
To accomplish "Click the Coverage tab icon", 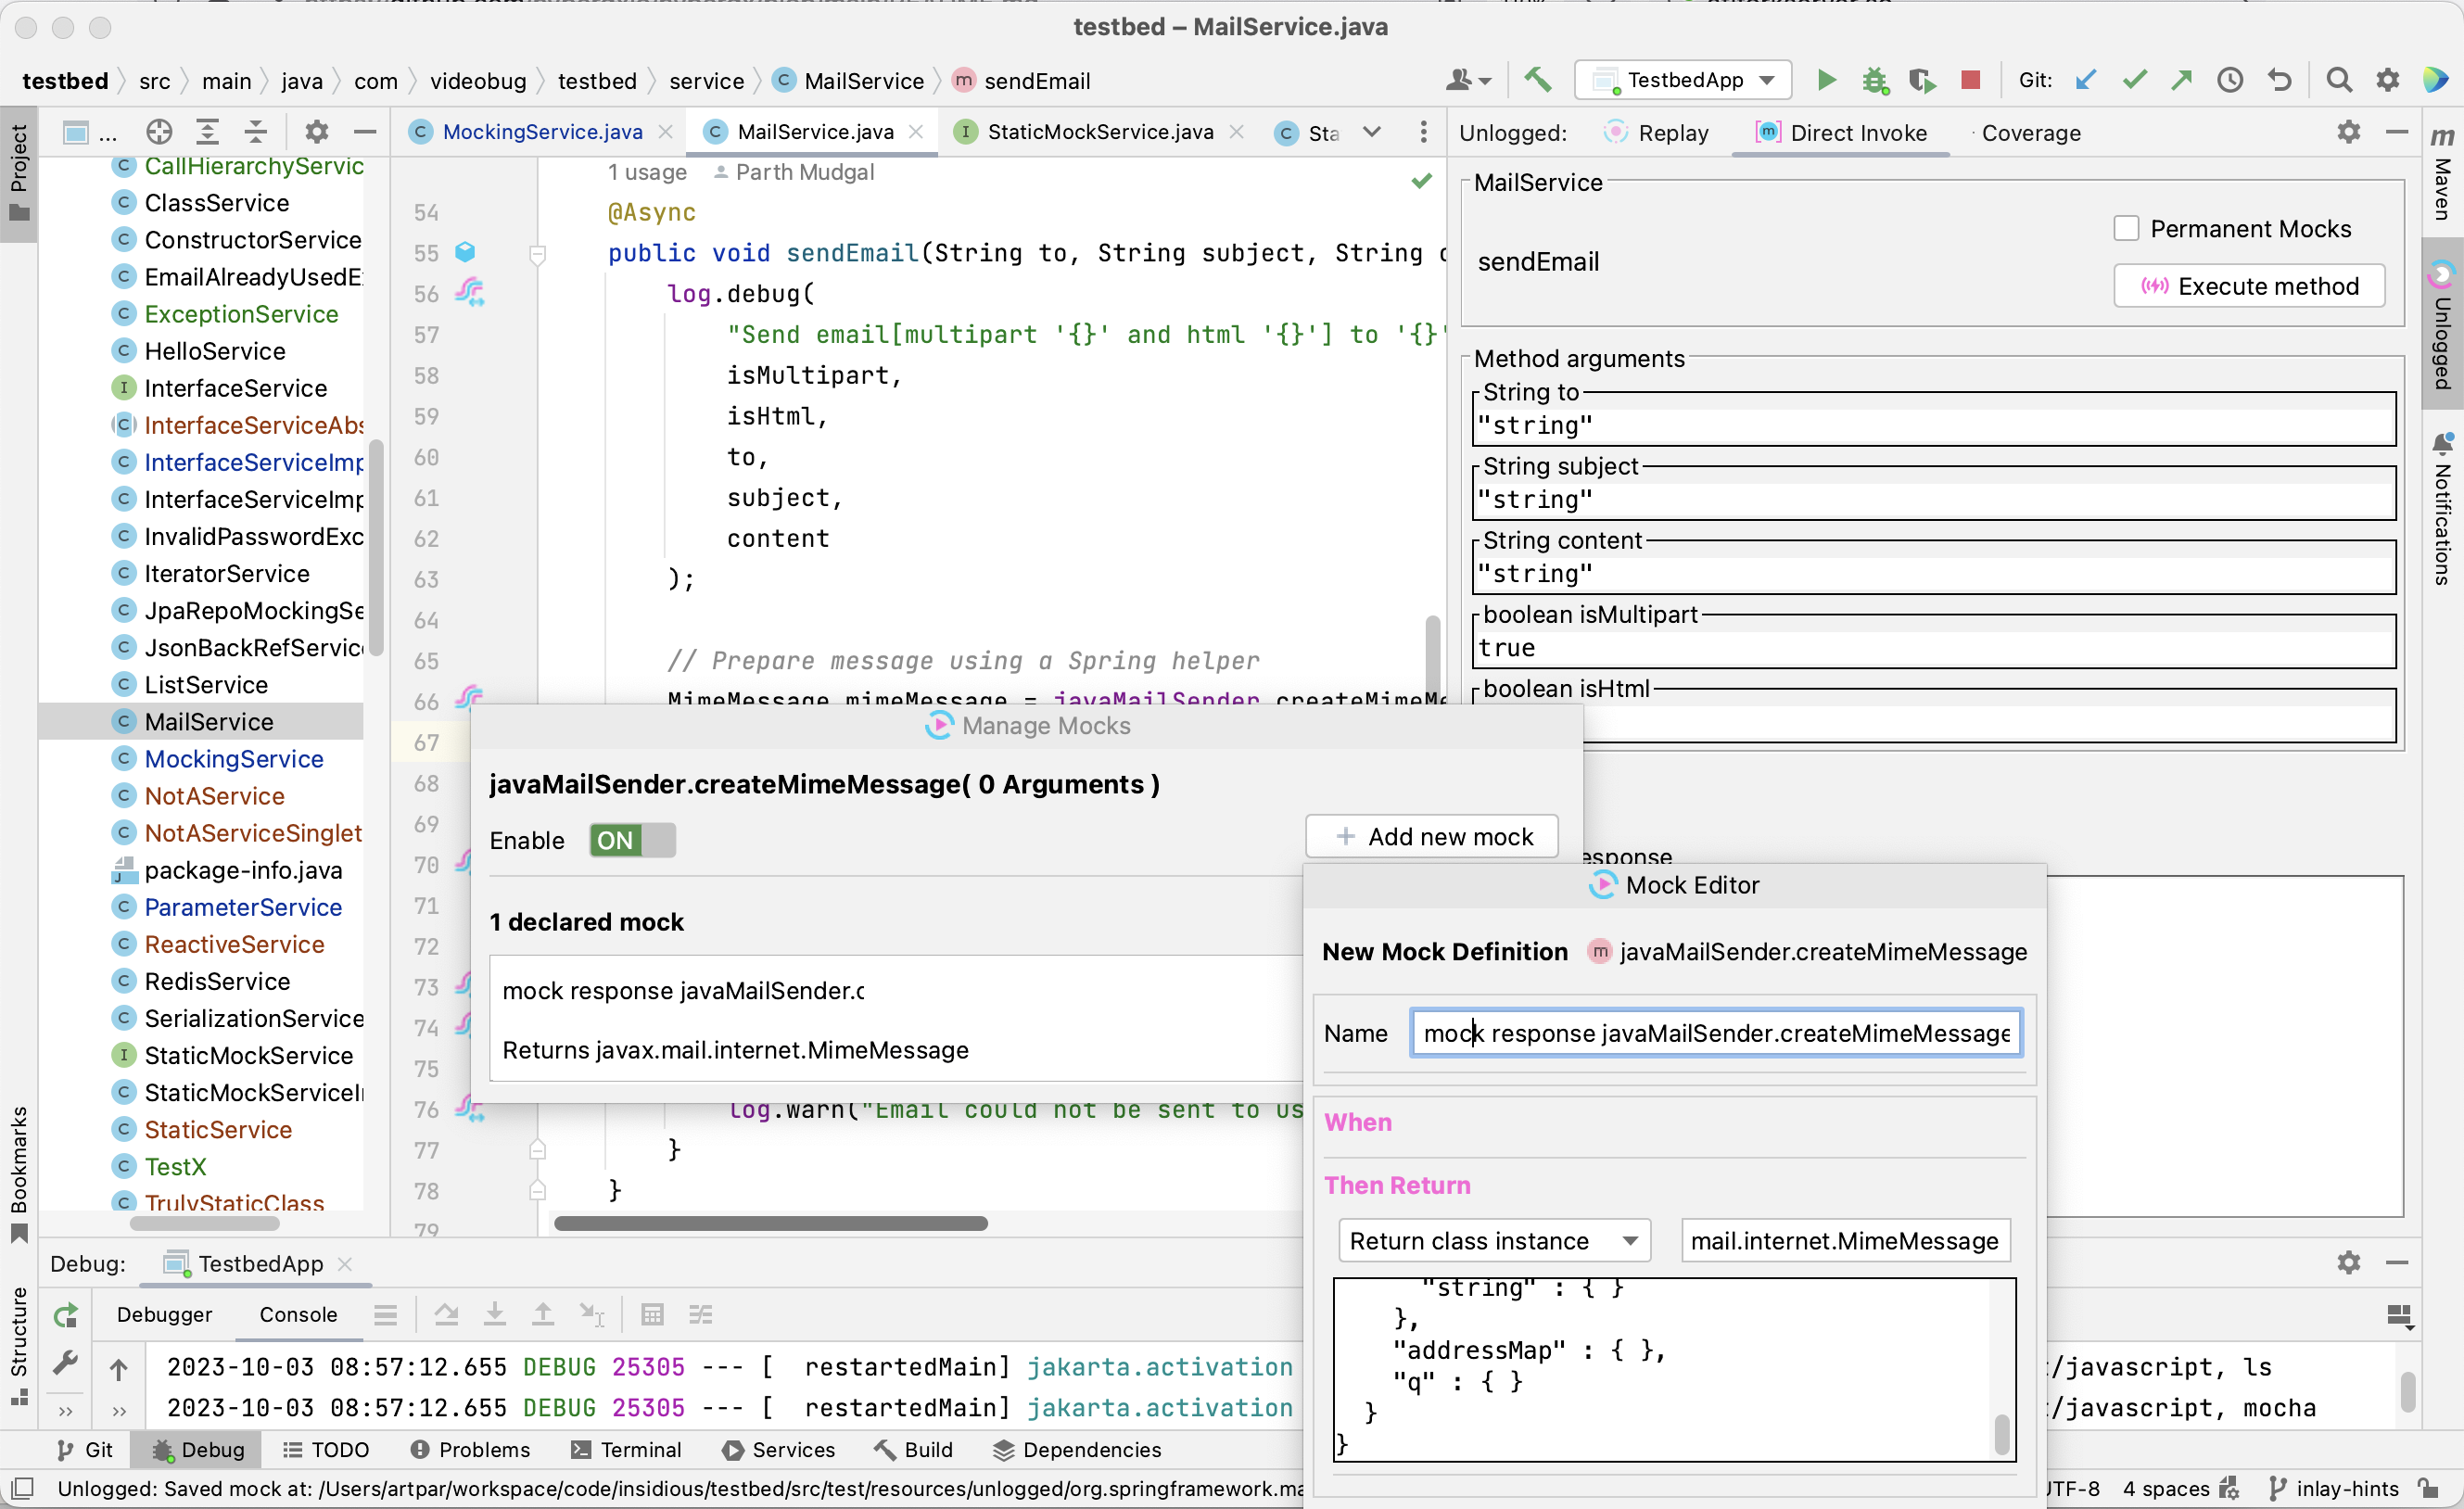I will [x=2031, y=132].
